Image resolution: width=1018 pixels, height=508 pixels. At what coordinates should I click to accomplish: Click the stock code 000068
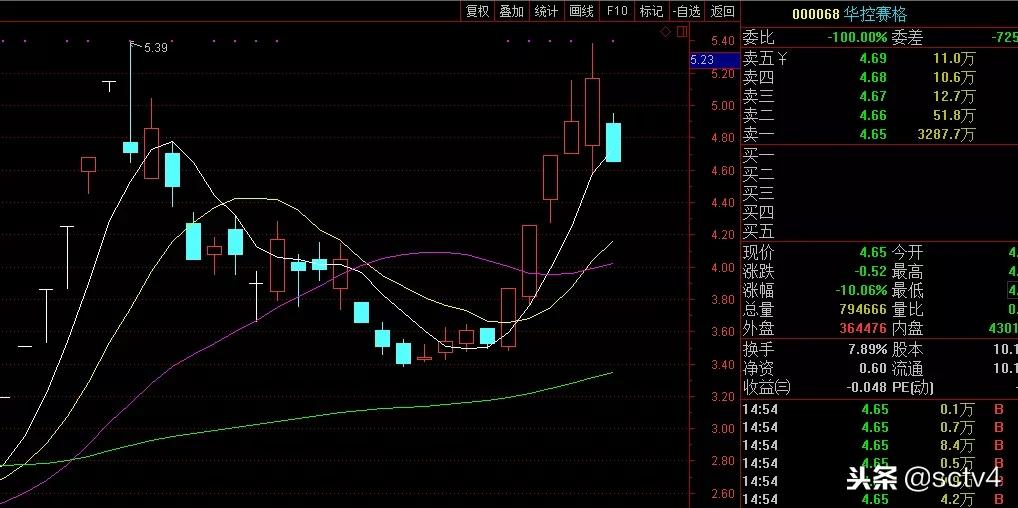(815, 14)
